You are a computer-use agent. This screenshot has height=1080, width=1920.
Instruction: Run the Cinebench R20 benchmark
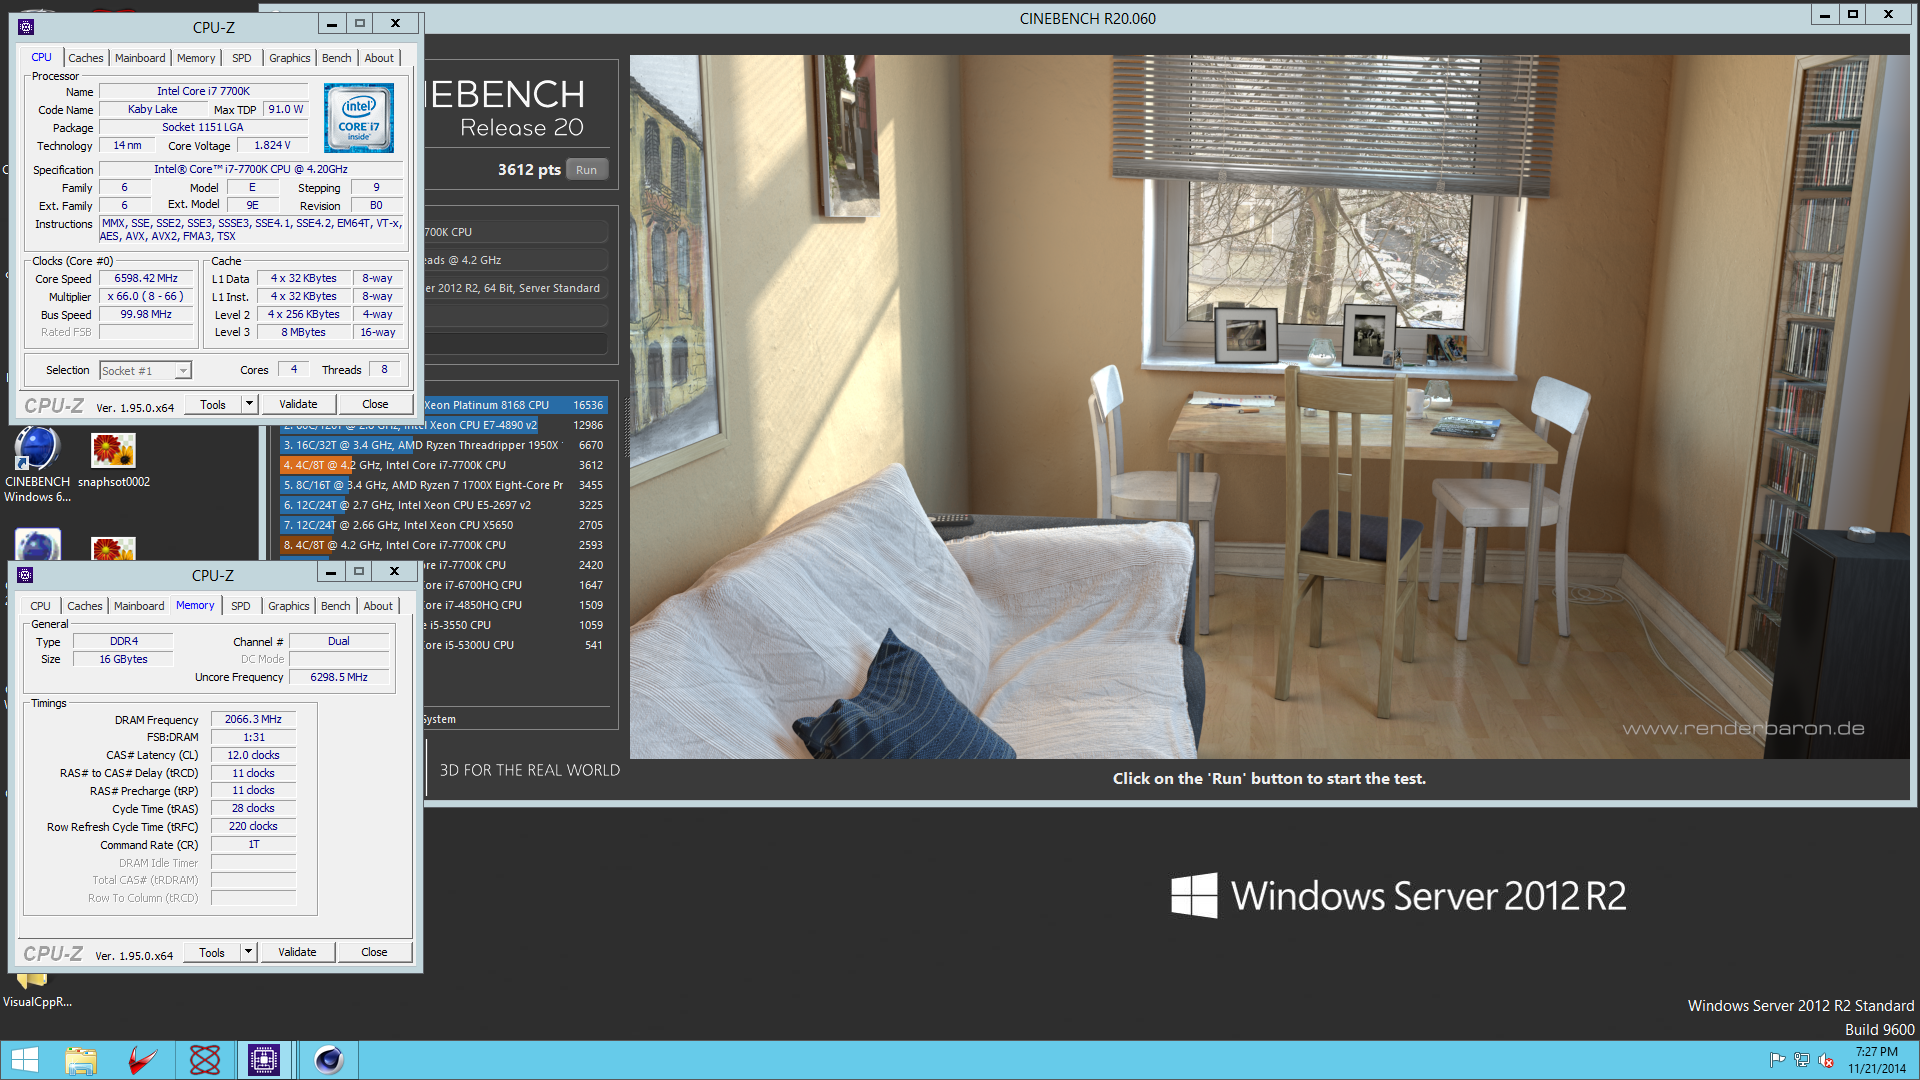pyautogui.click(x=587, y=170)
